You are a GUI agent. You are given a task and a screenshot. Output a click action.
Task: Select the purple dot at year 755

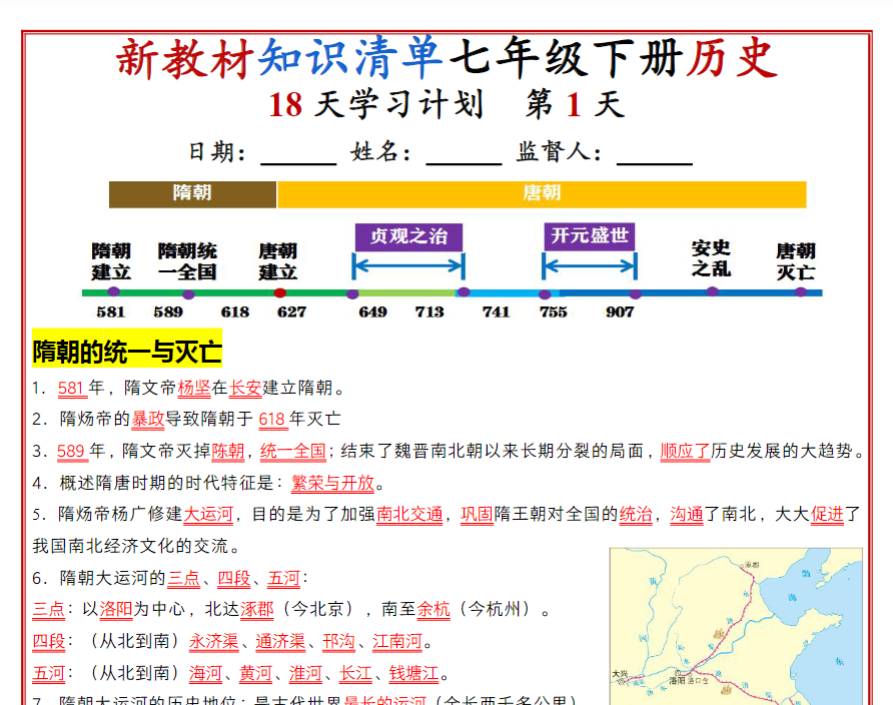pyautogui.click(x=545, y=293)
